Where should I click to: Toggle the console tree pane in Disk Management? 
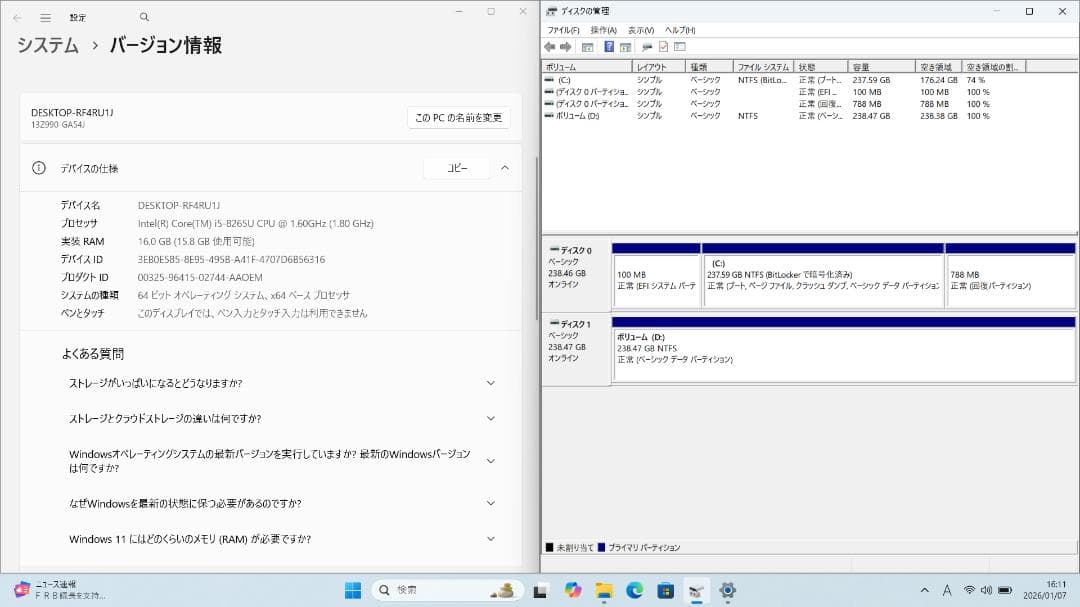point(587,46)
